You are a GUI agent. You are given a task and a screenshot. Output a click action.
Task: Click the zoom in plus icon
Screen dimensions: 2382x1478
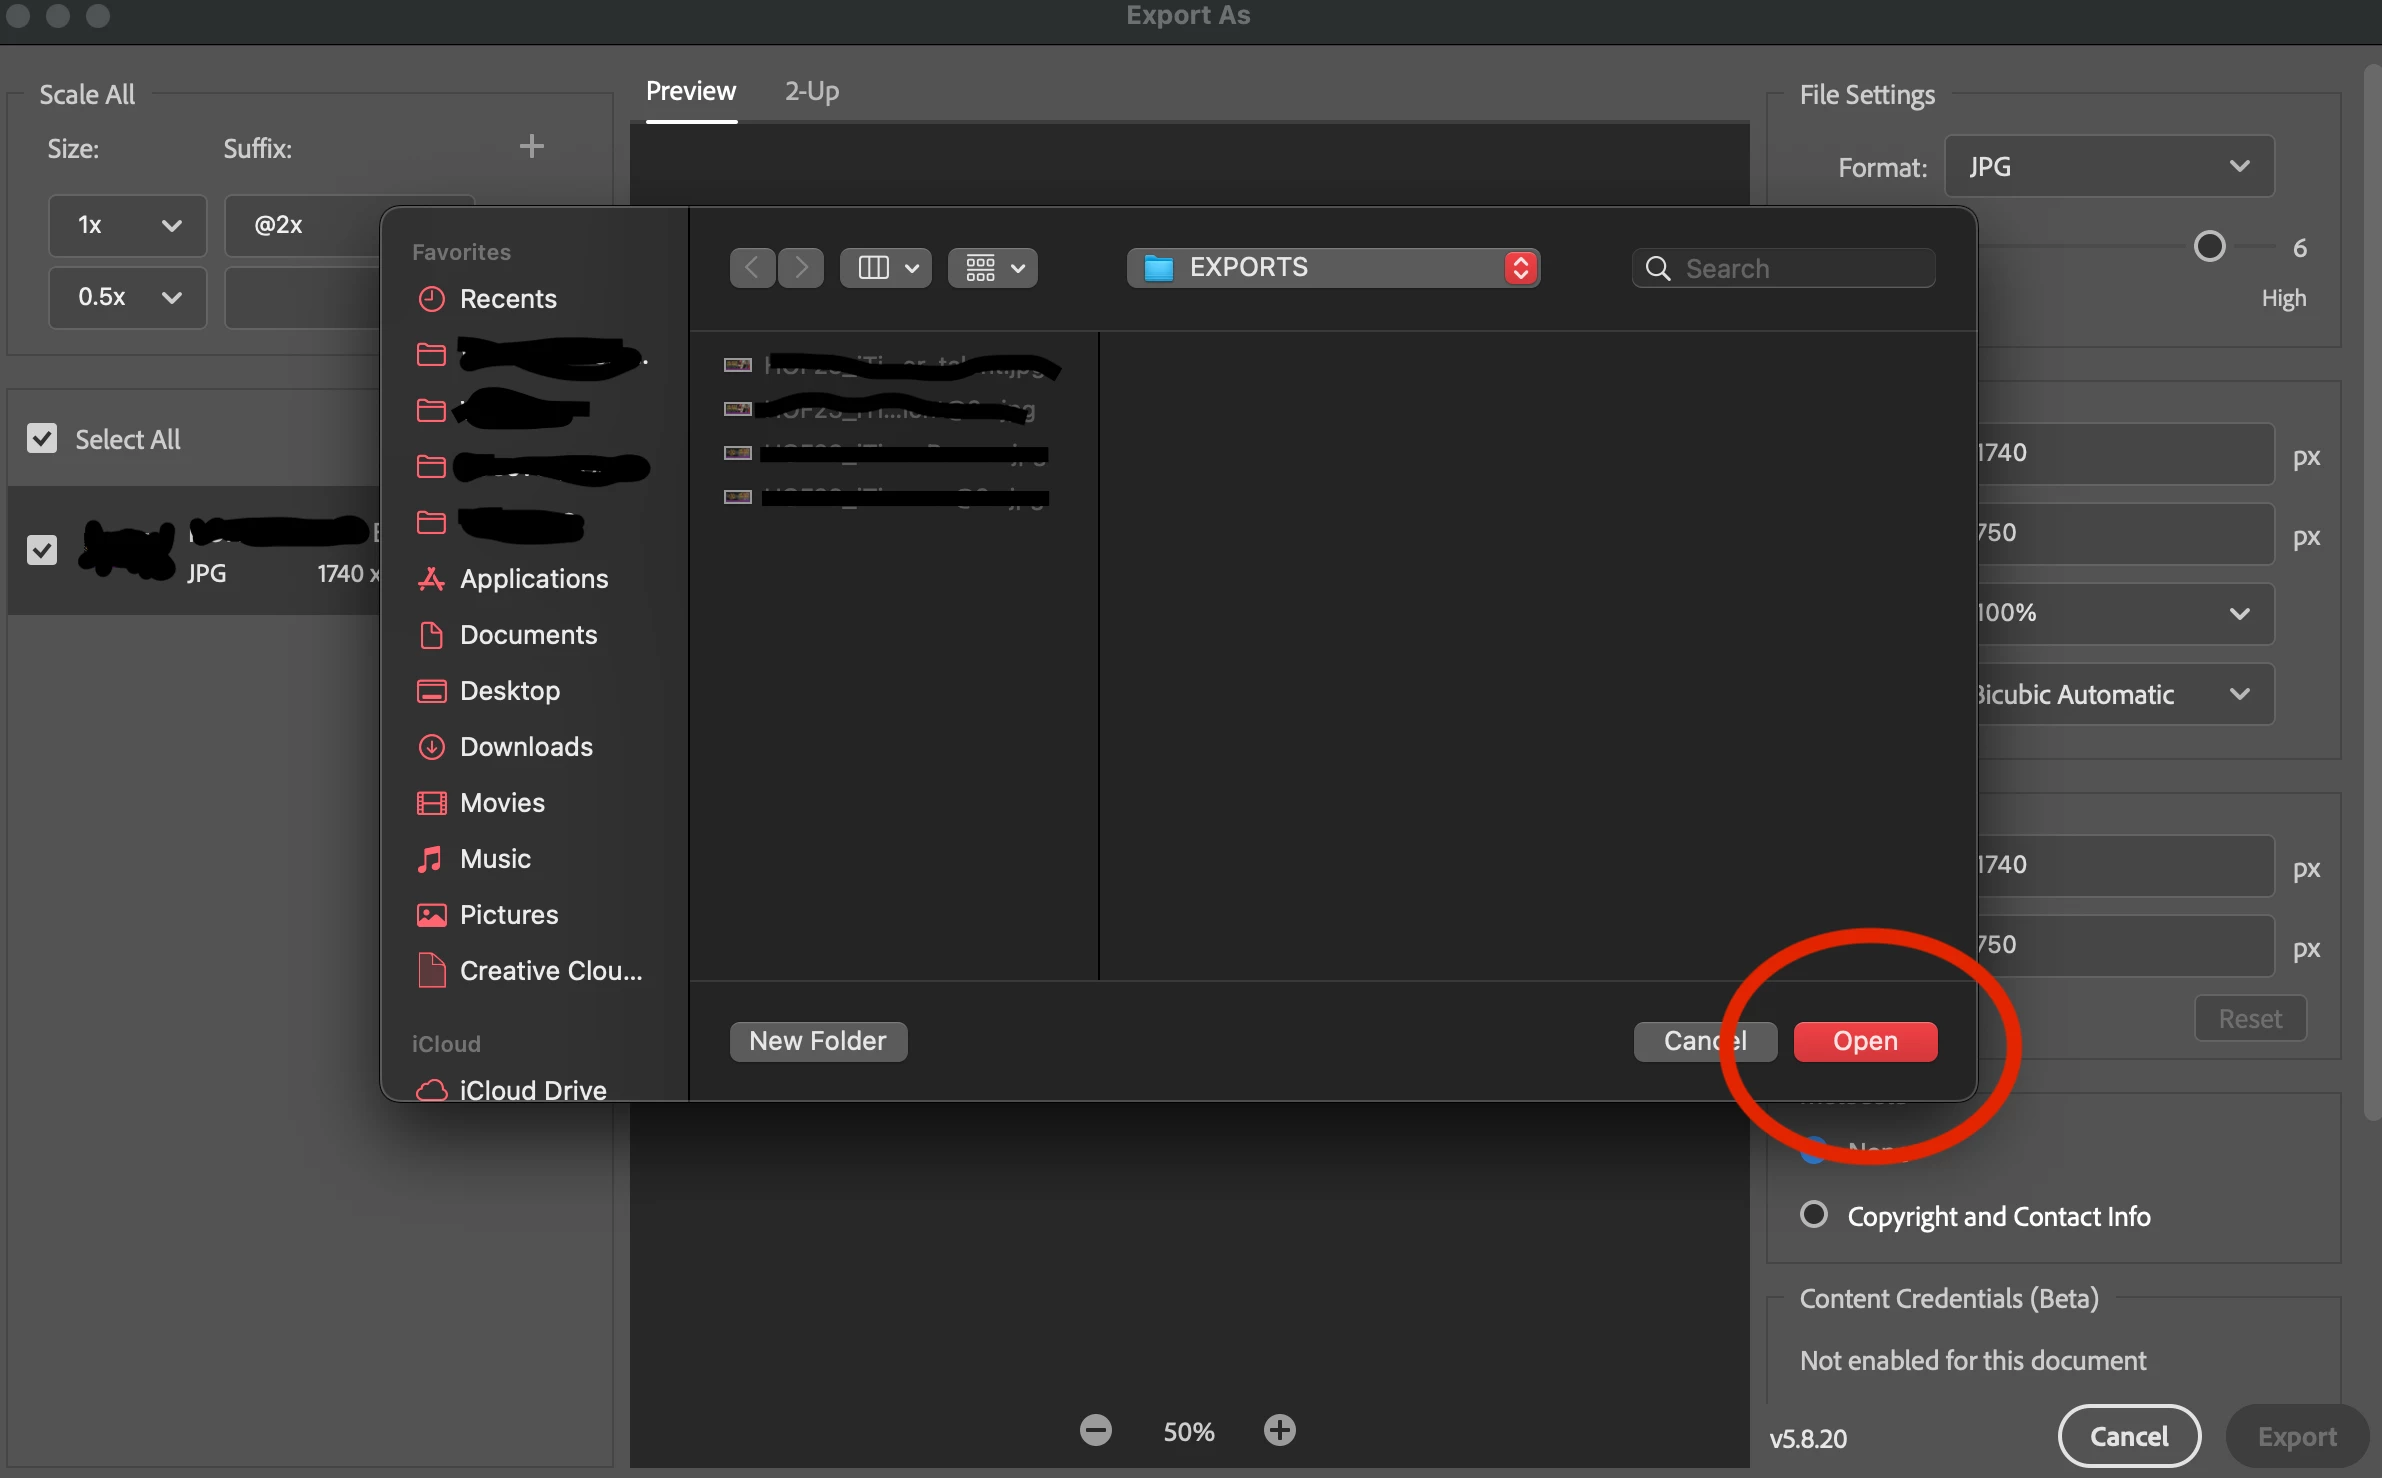click(x=1279, y=1430)
